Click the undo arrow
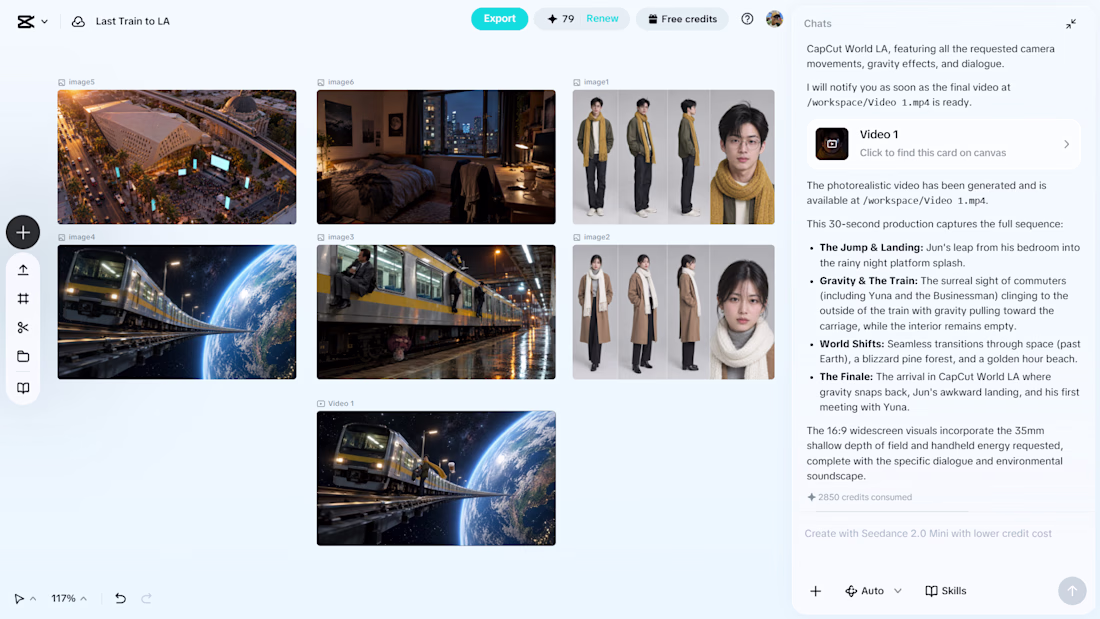Viewport: 1100px width, 619px height. click(x=121, y=599)
